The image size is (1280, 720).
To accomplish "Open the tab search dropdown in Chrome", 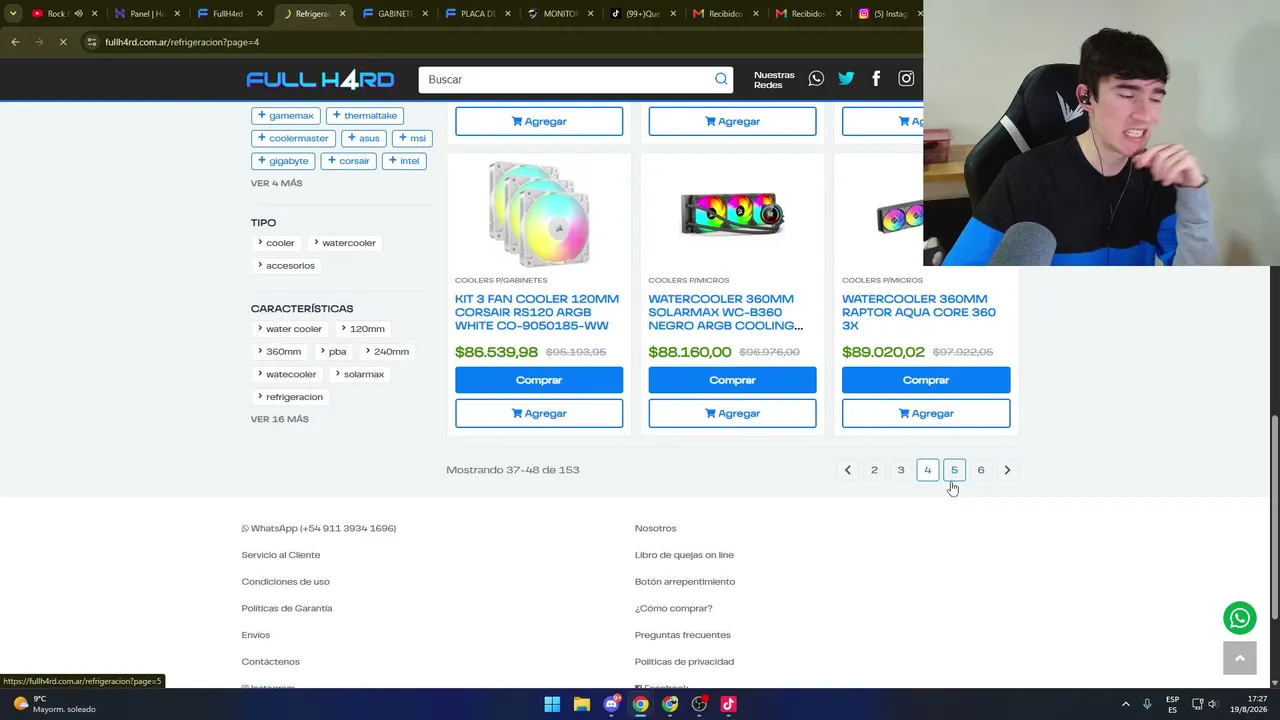I will [x=12, y=14].
